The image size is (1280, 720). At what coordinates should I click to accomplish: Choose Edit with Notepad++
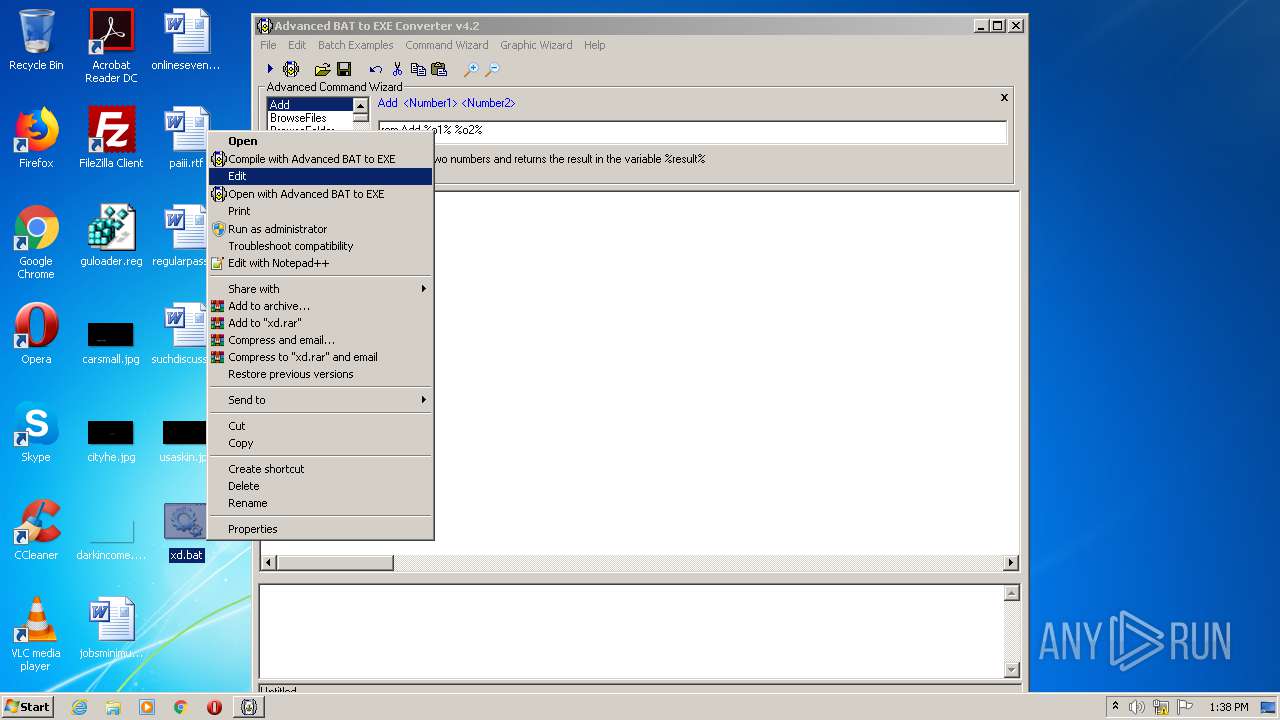[x=320, y=263]
